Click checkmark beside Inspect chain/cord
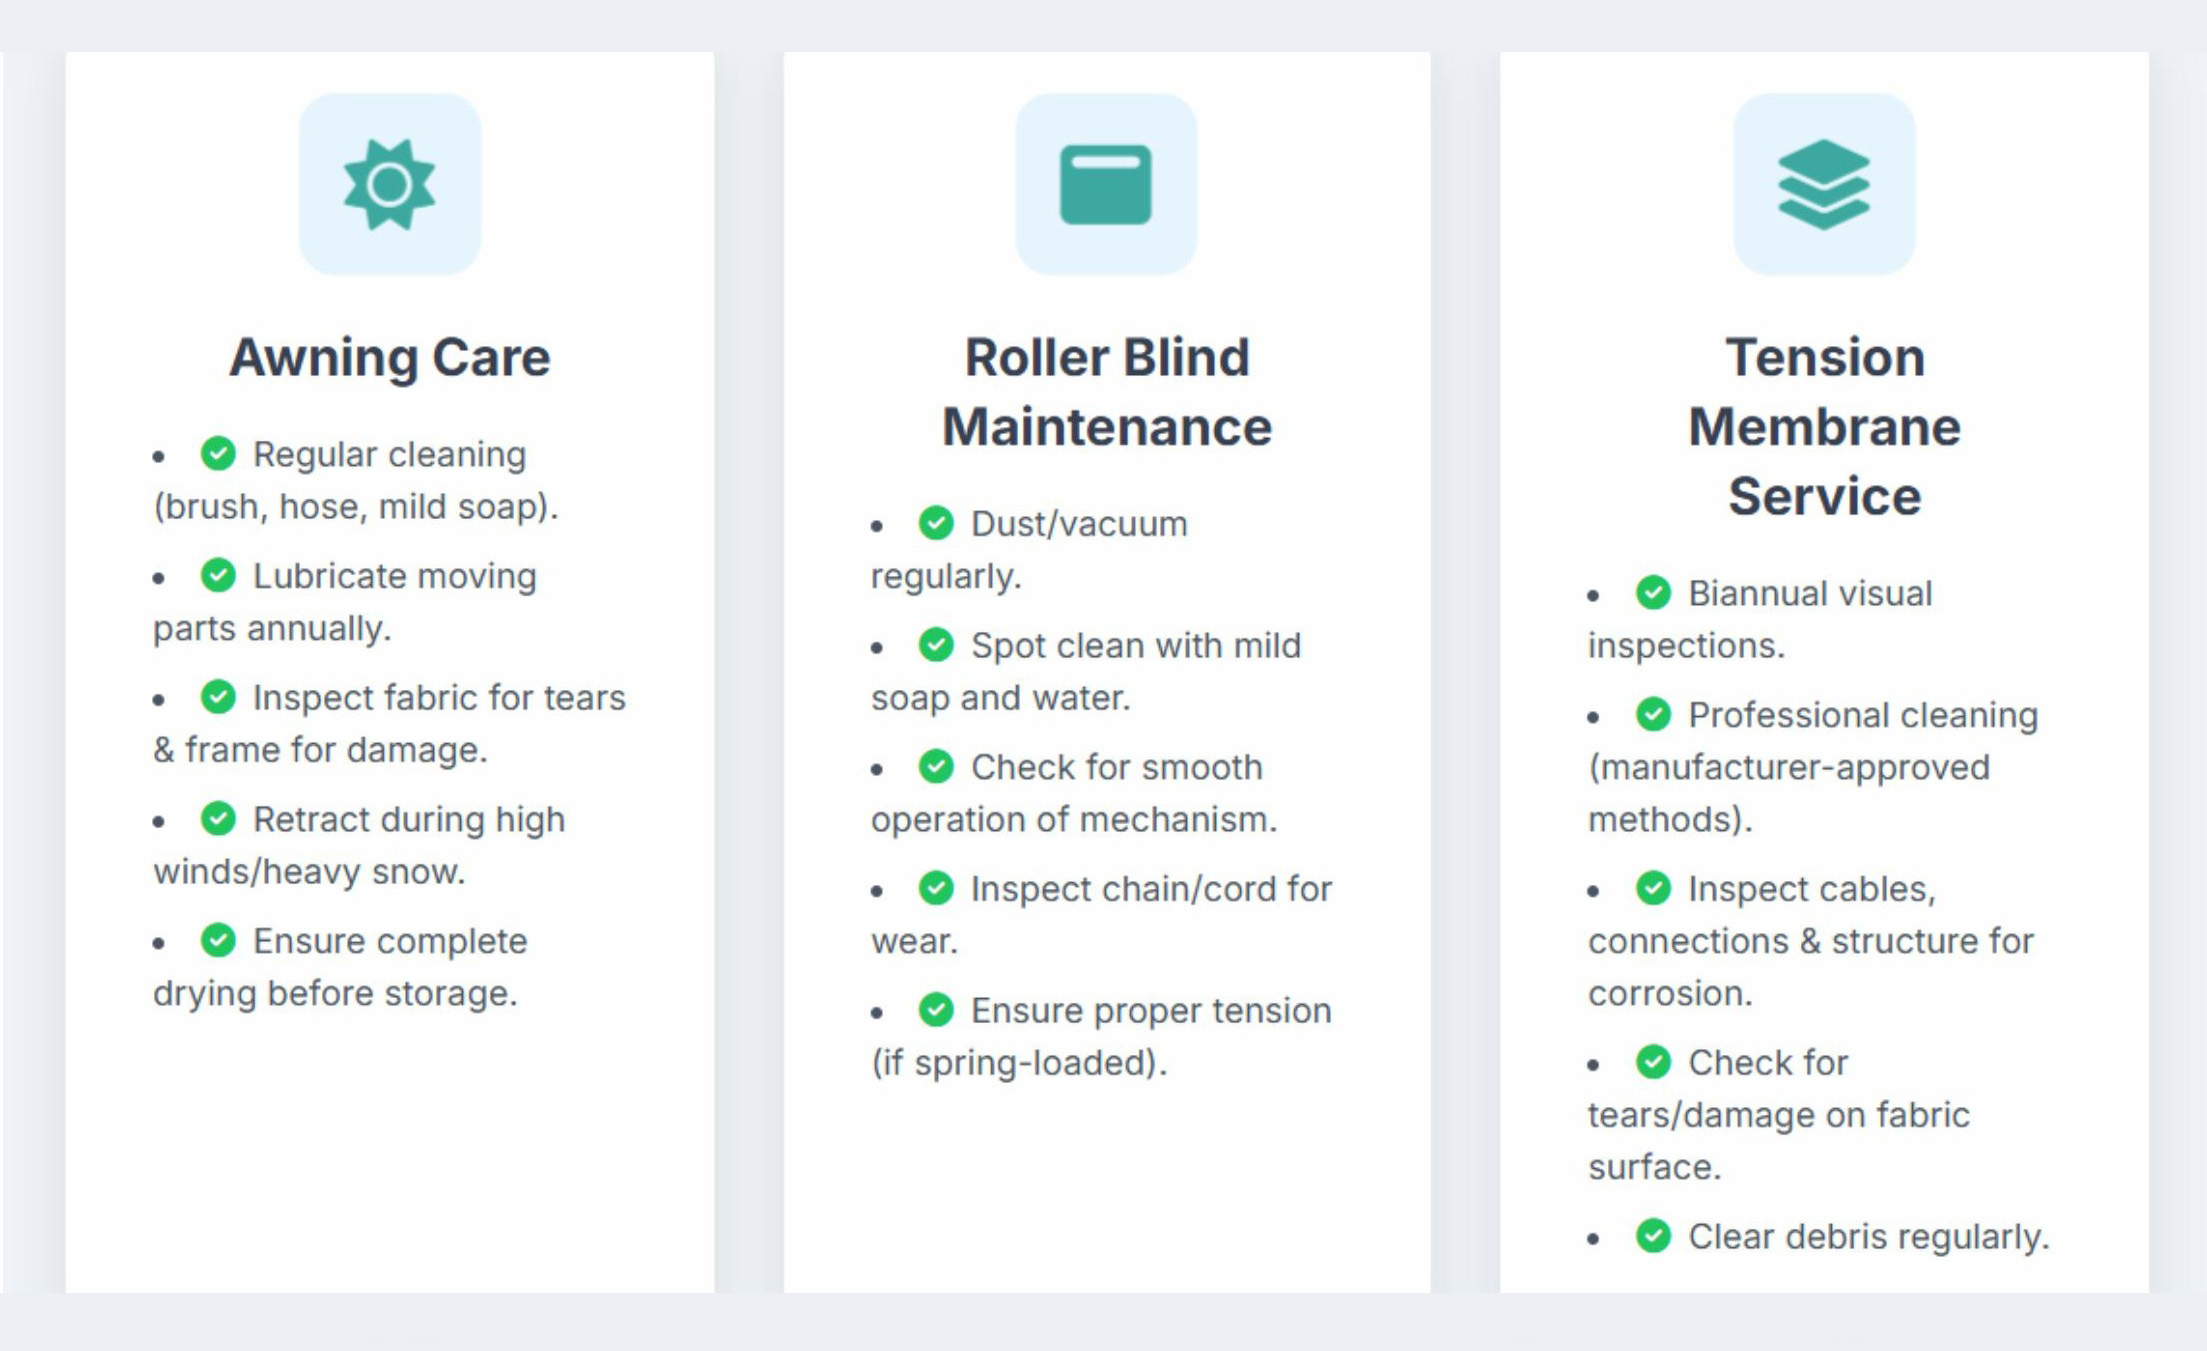Viewport: 2207px width, 1351px height. tap(936, 888)
